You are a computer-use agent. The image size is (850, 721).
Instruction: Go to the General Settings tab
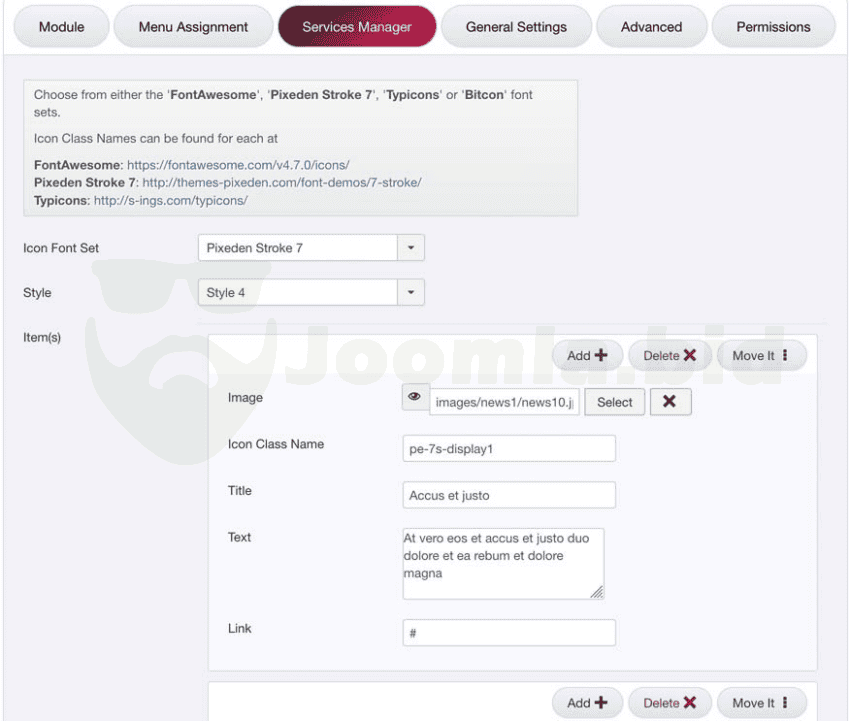point(516,27)
